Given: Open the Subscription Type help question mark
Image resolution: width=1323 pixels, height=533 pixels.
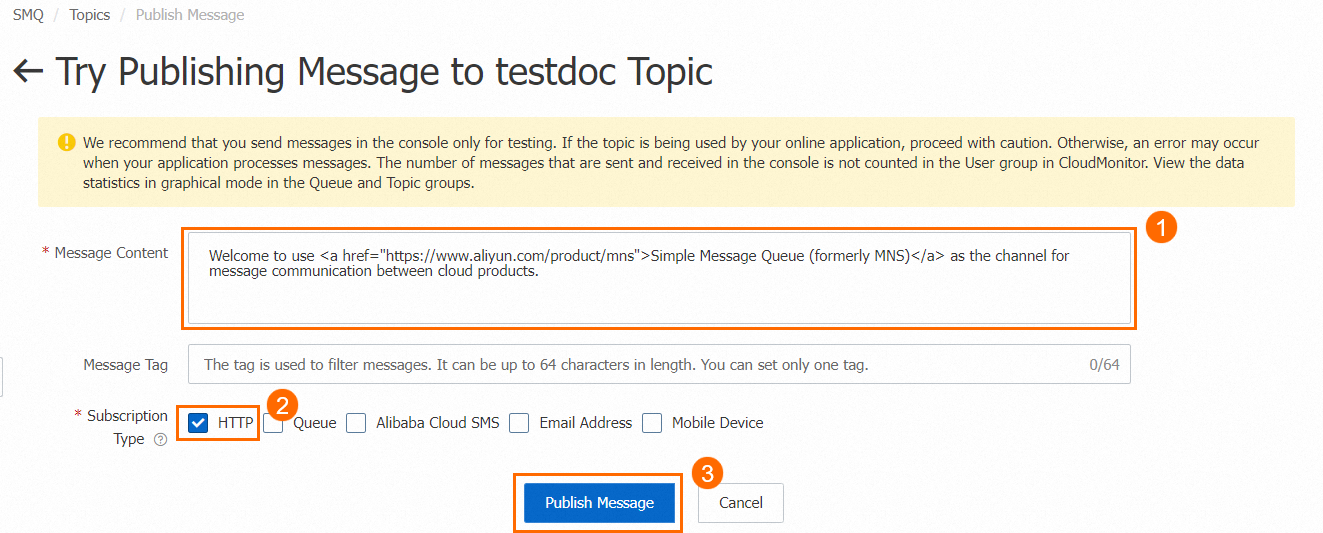Looking at the screenshot, I should [160, 439].
